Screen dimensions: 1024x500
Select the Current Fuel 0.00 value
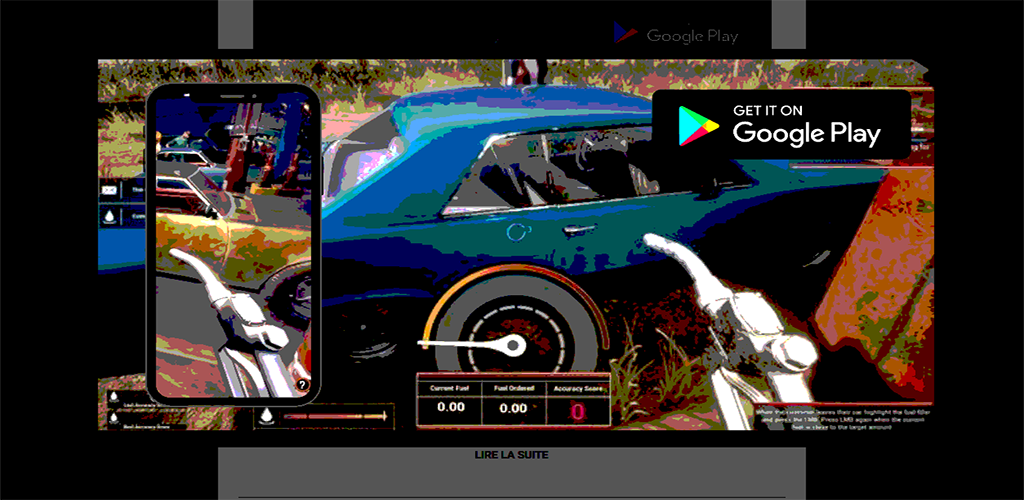click(451, 408)
